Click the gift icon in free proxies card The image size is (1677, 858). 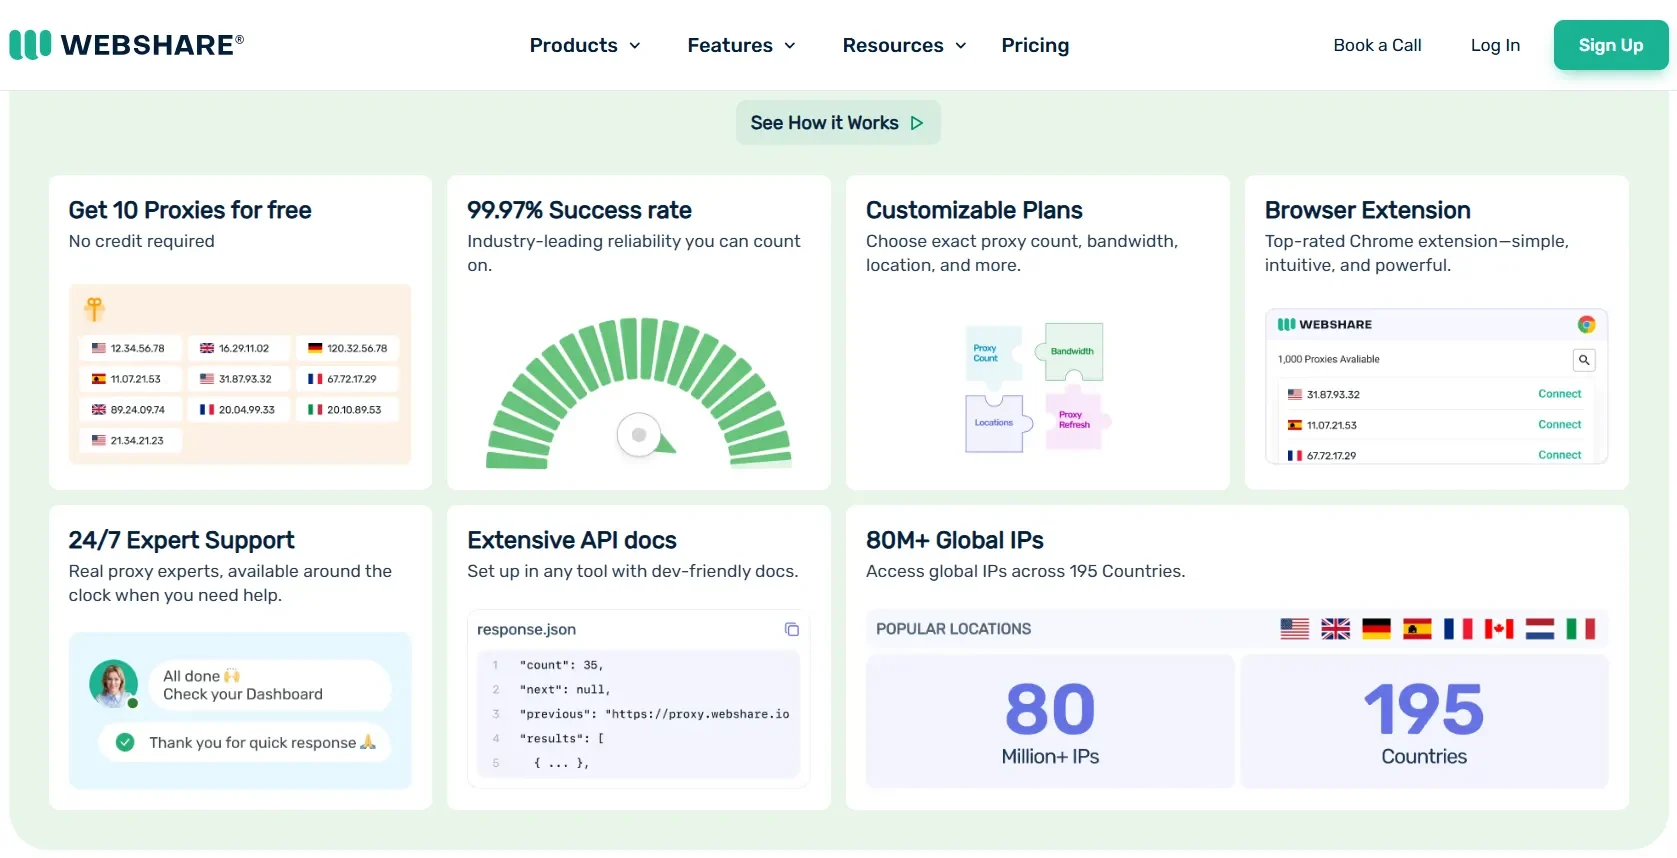94,309
